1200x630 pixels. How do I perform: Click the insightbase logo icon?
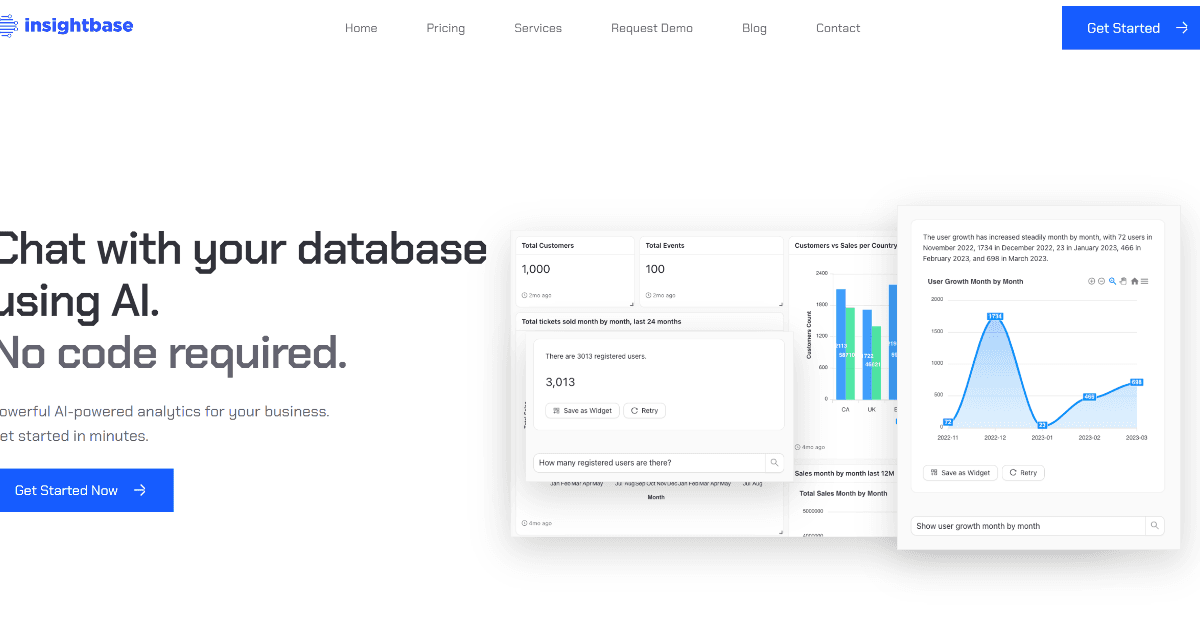point(8,25)
